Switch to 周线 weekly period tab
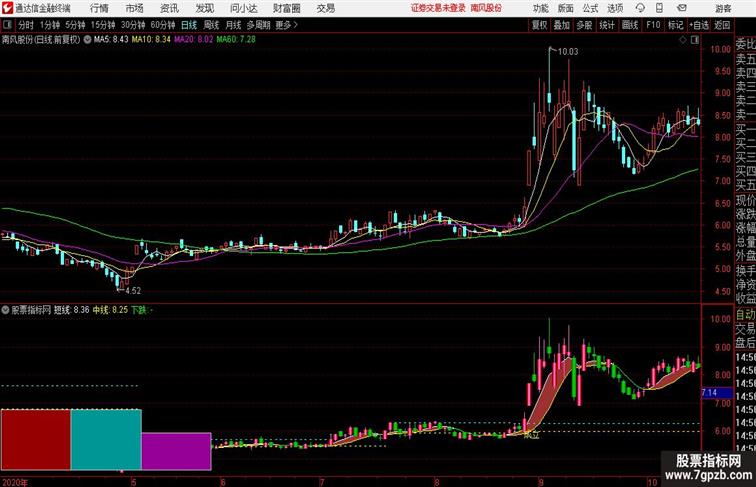This screenshot has width=756, height=487. point(211,25)
